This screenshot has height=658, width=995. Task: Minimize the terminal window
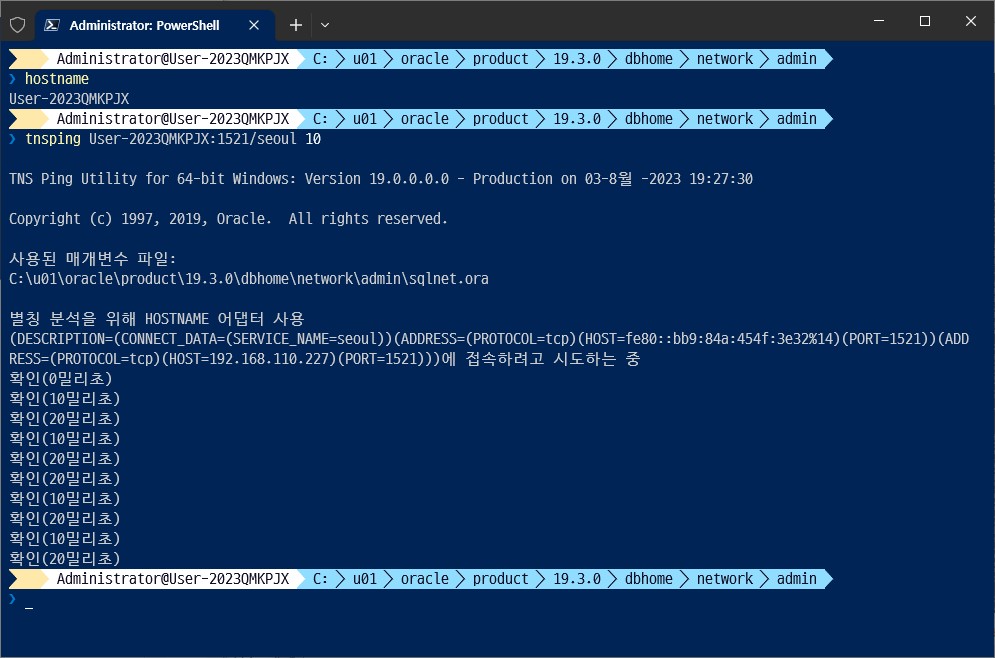[879, 21]
